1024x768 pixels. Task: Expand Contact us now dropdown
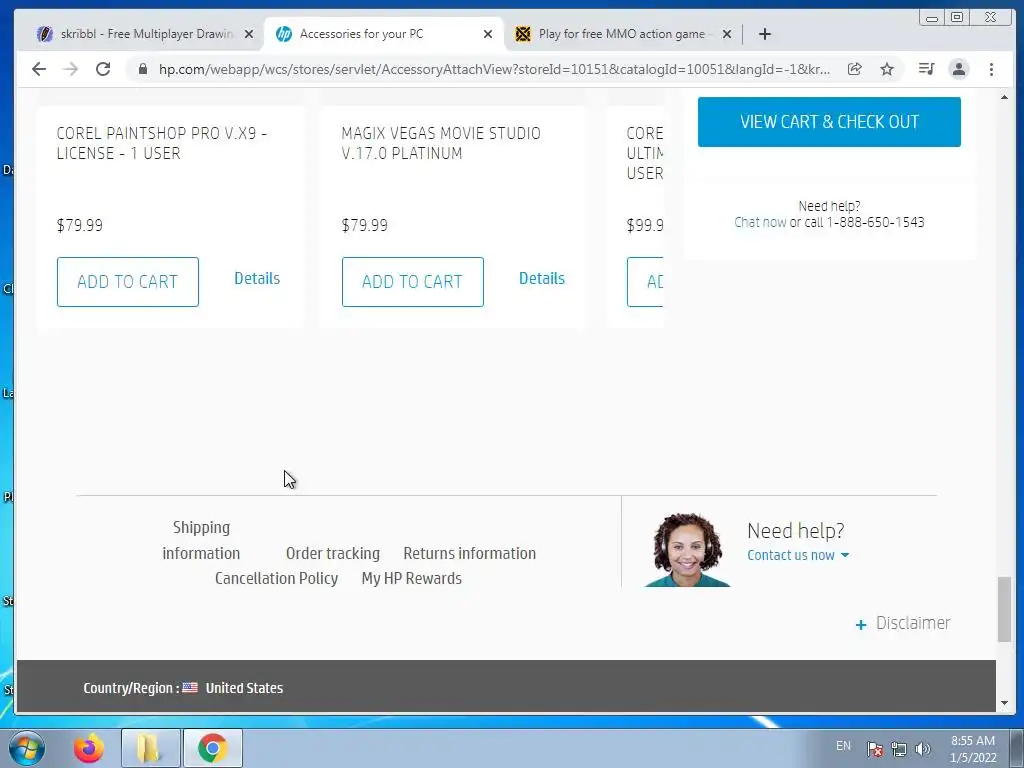click(797, 555)
